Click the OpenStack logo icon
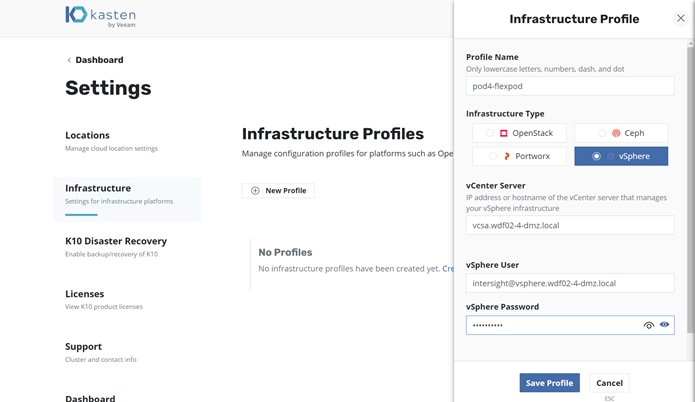 point(504,133)
